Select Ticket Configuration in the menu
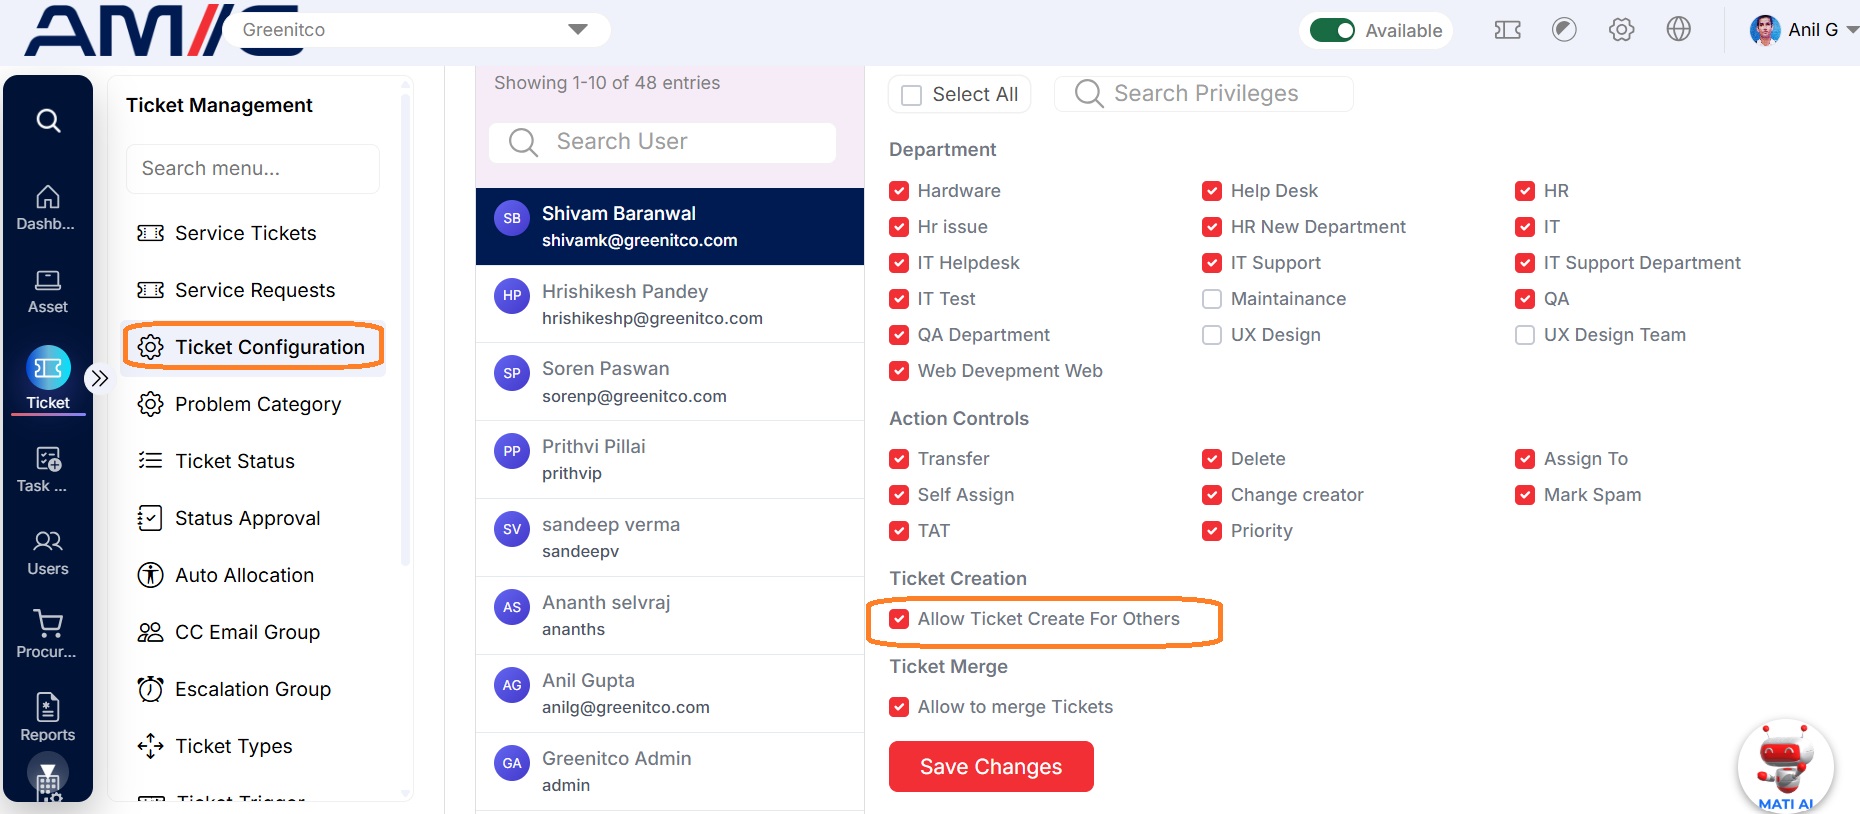 pos(253,347)
